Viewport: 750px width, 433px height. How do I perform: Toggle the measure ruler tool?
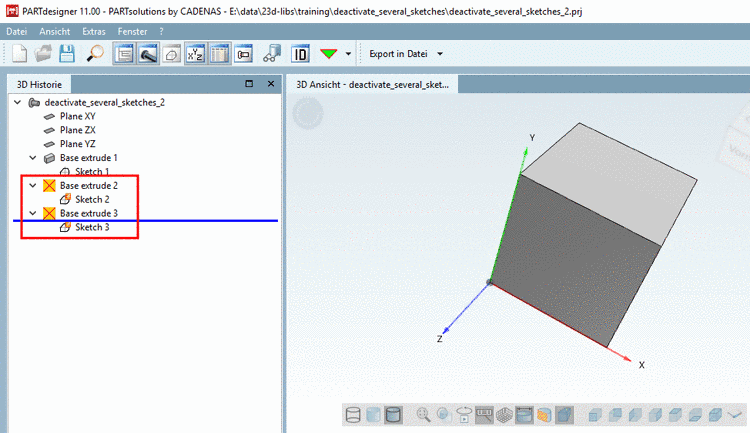(x=484, y=415)
